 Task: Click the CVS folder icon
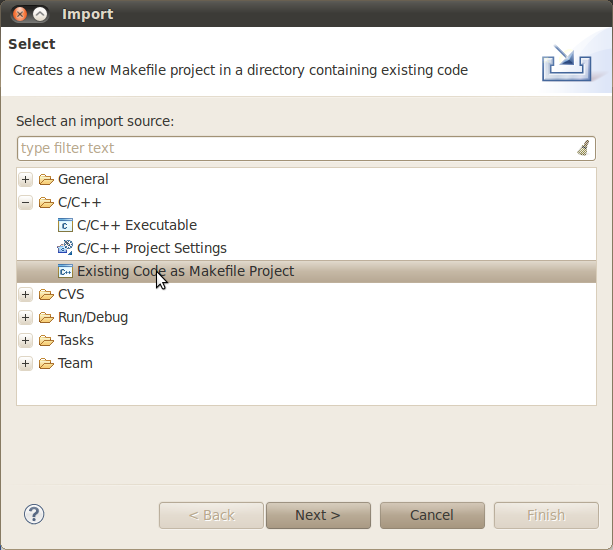coord(46,295)
